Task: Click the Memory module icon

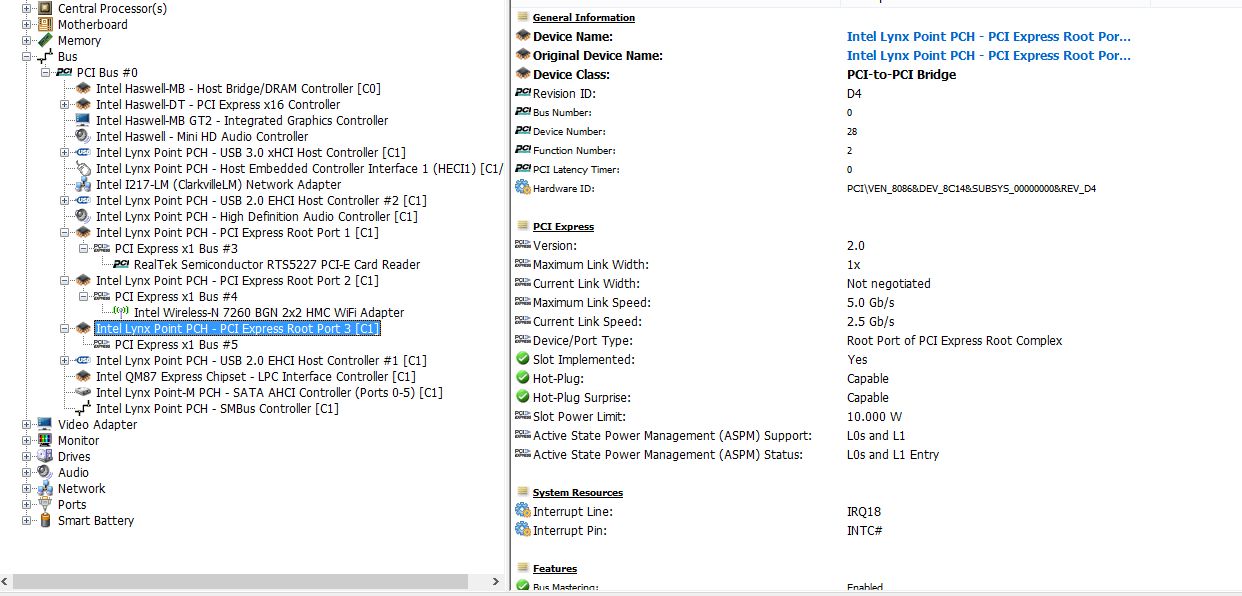Action: [45, 40]
